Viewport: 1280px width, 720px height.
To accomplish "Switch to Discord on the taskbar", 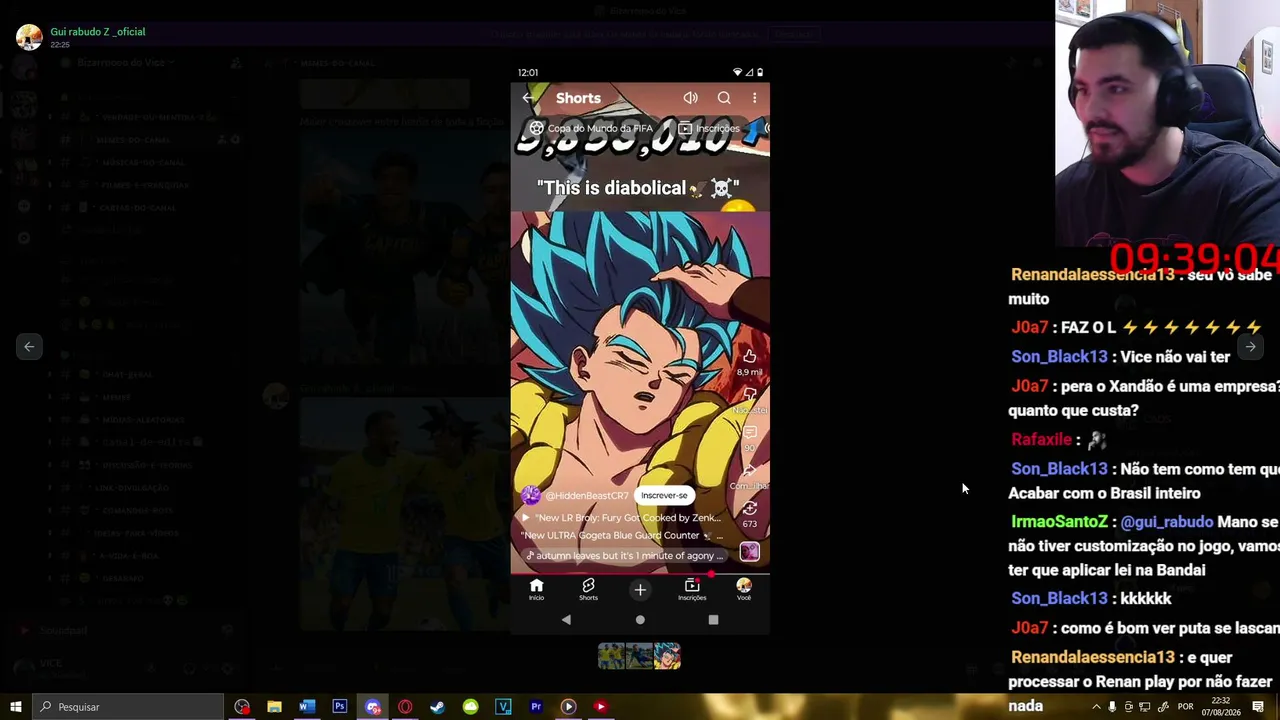I will point(373,707).
